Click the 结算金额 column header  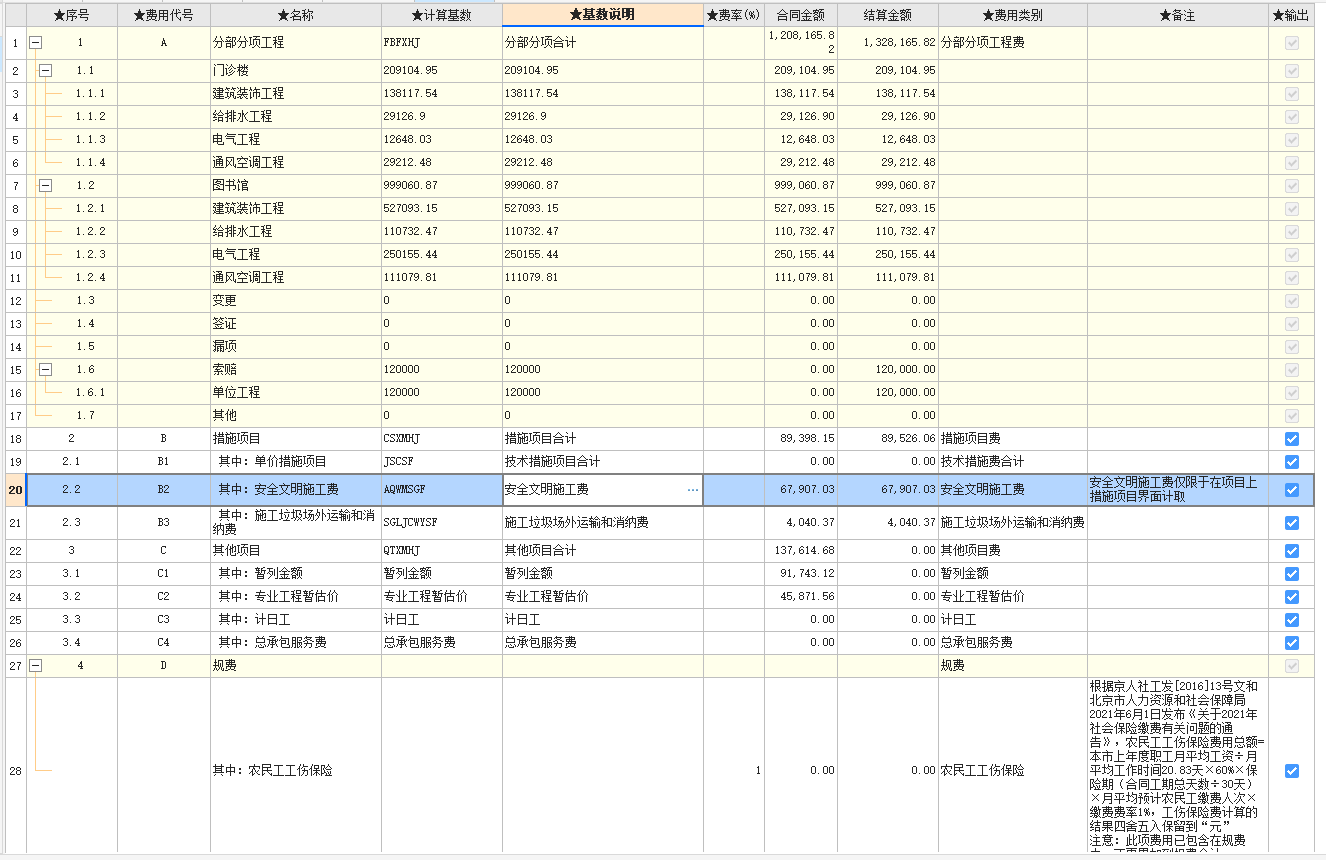click(x=888, y=15)
